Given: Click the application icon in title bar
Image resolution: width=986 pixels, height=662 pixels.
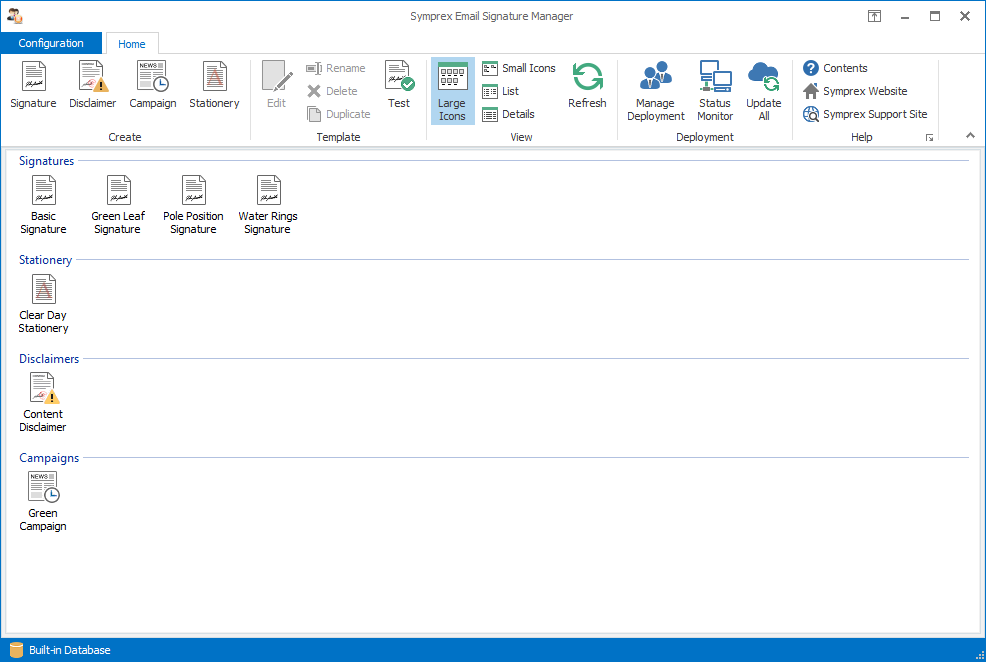Looking at the screenshot, I should 15,16.
